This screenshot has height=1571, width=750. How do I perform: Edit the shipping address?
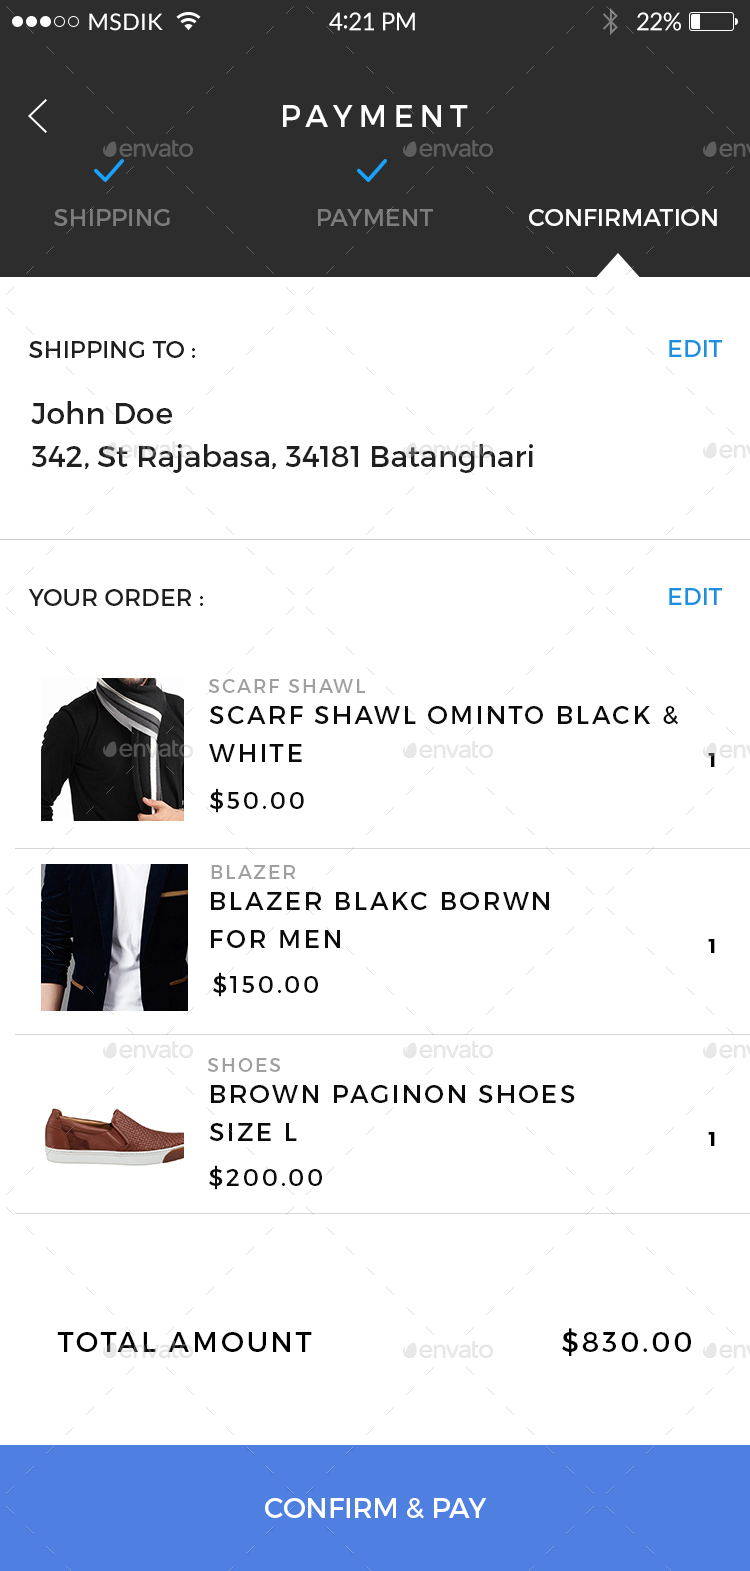pyautogui.click(x=694, y=349)
